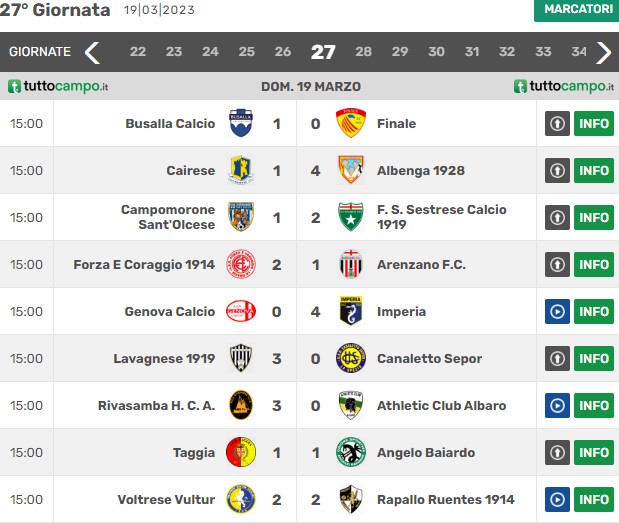Click the Busalla Calcio team crest
The height and width of the screenshot is (523, 619).
coord(241,123)
